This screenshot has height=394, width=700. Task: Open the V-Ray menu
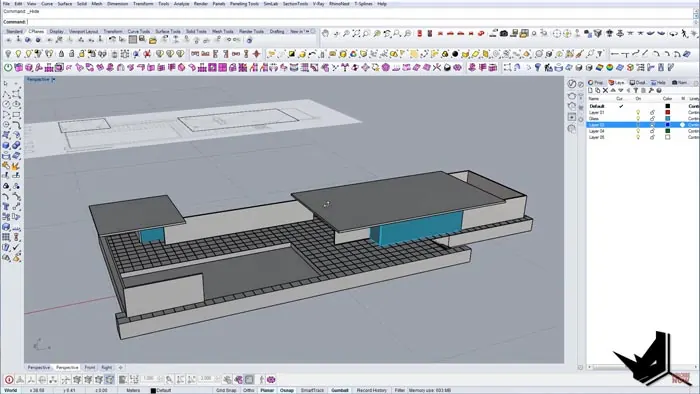point(318,4)
